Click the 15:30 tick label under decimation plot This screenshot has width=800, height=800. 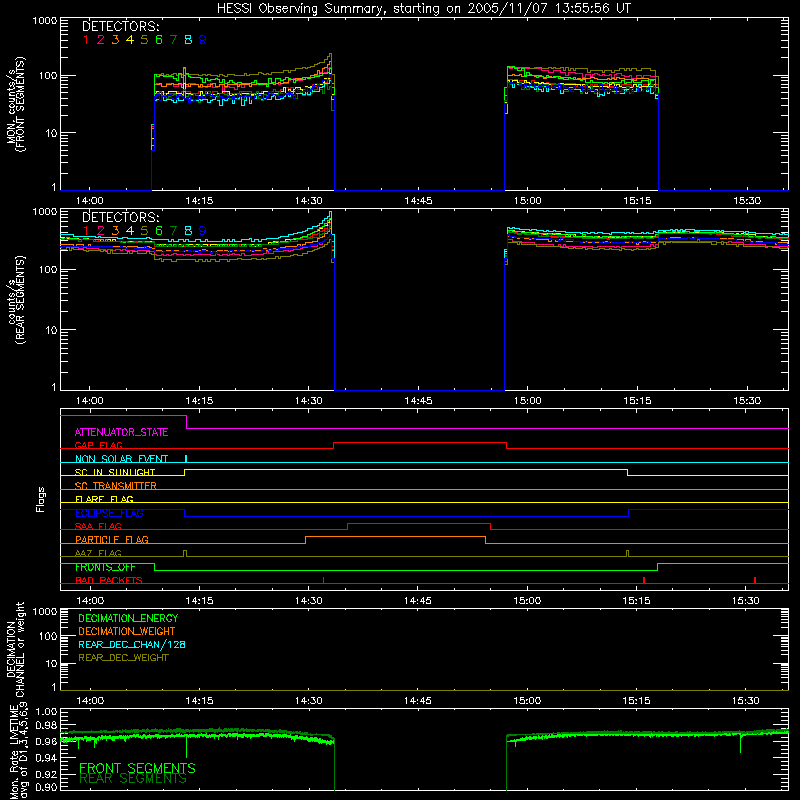(745, 701)
